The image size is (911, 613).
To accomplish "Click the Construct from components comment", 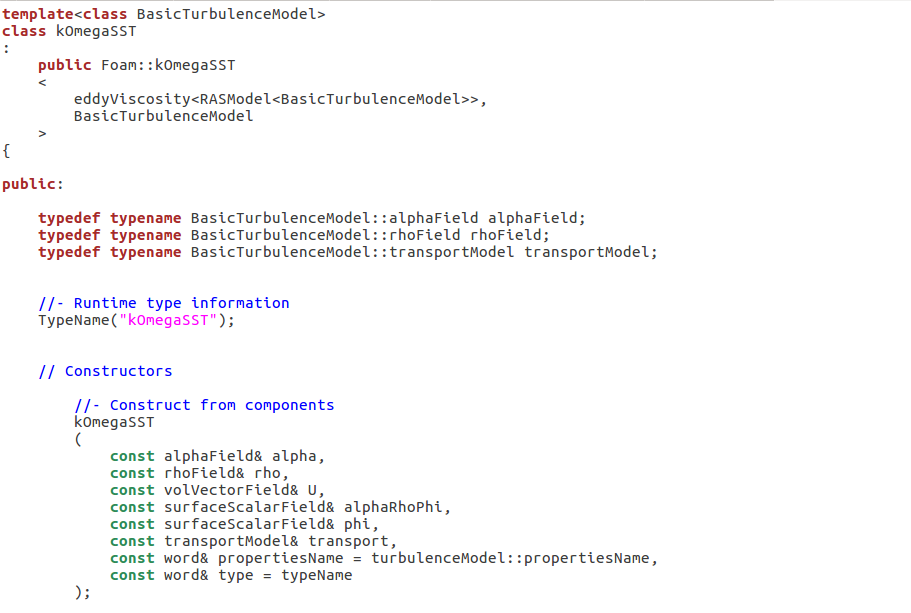I will (204, 405).
